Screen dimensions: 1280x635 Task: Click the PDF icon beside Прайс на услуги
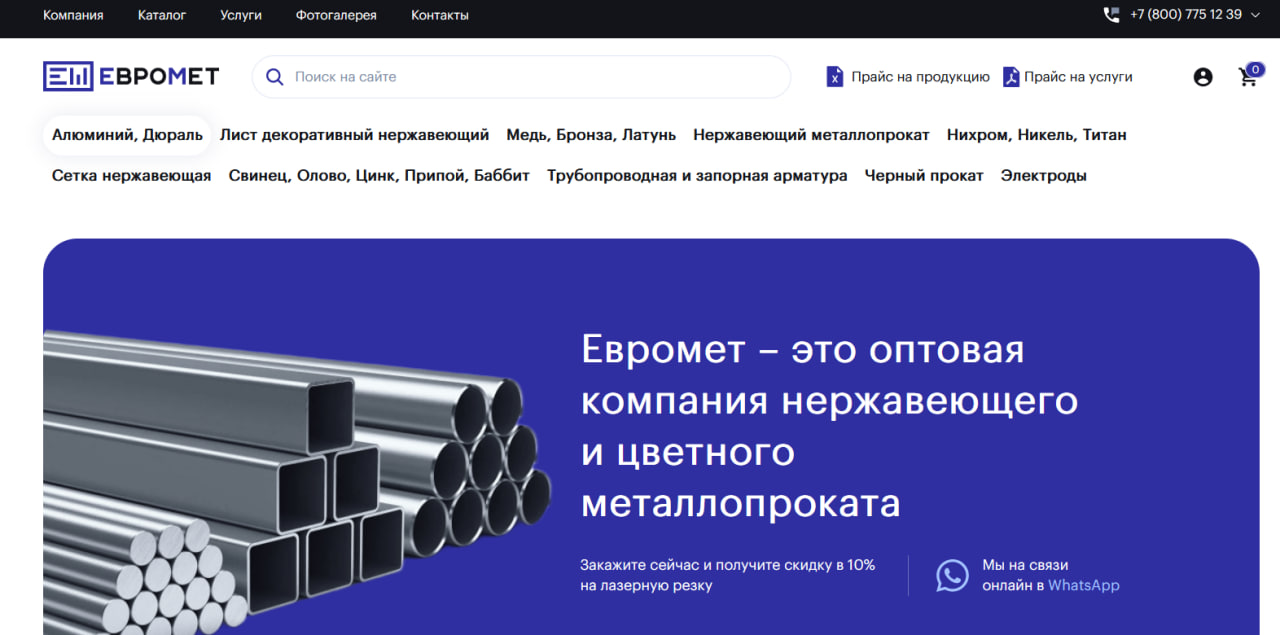tap(1011, 77)
